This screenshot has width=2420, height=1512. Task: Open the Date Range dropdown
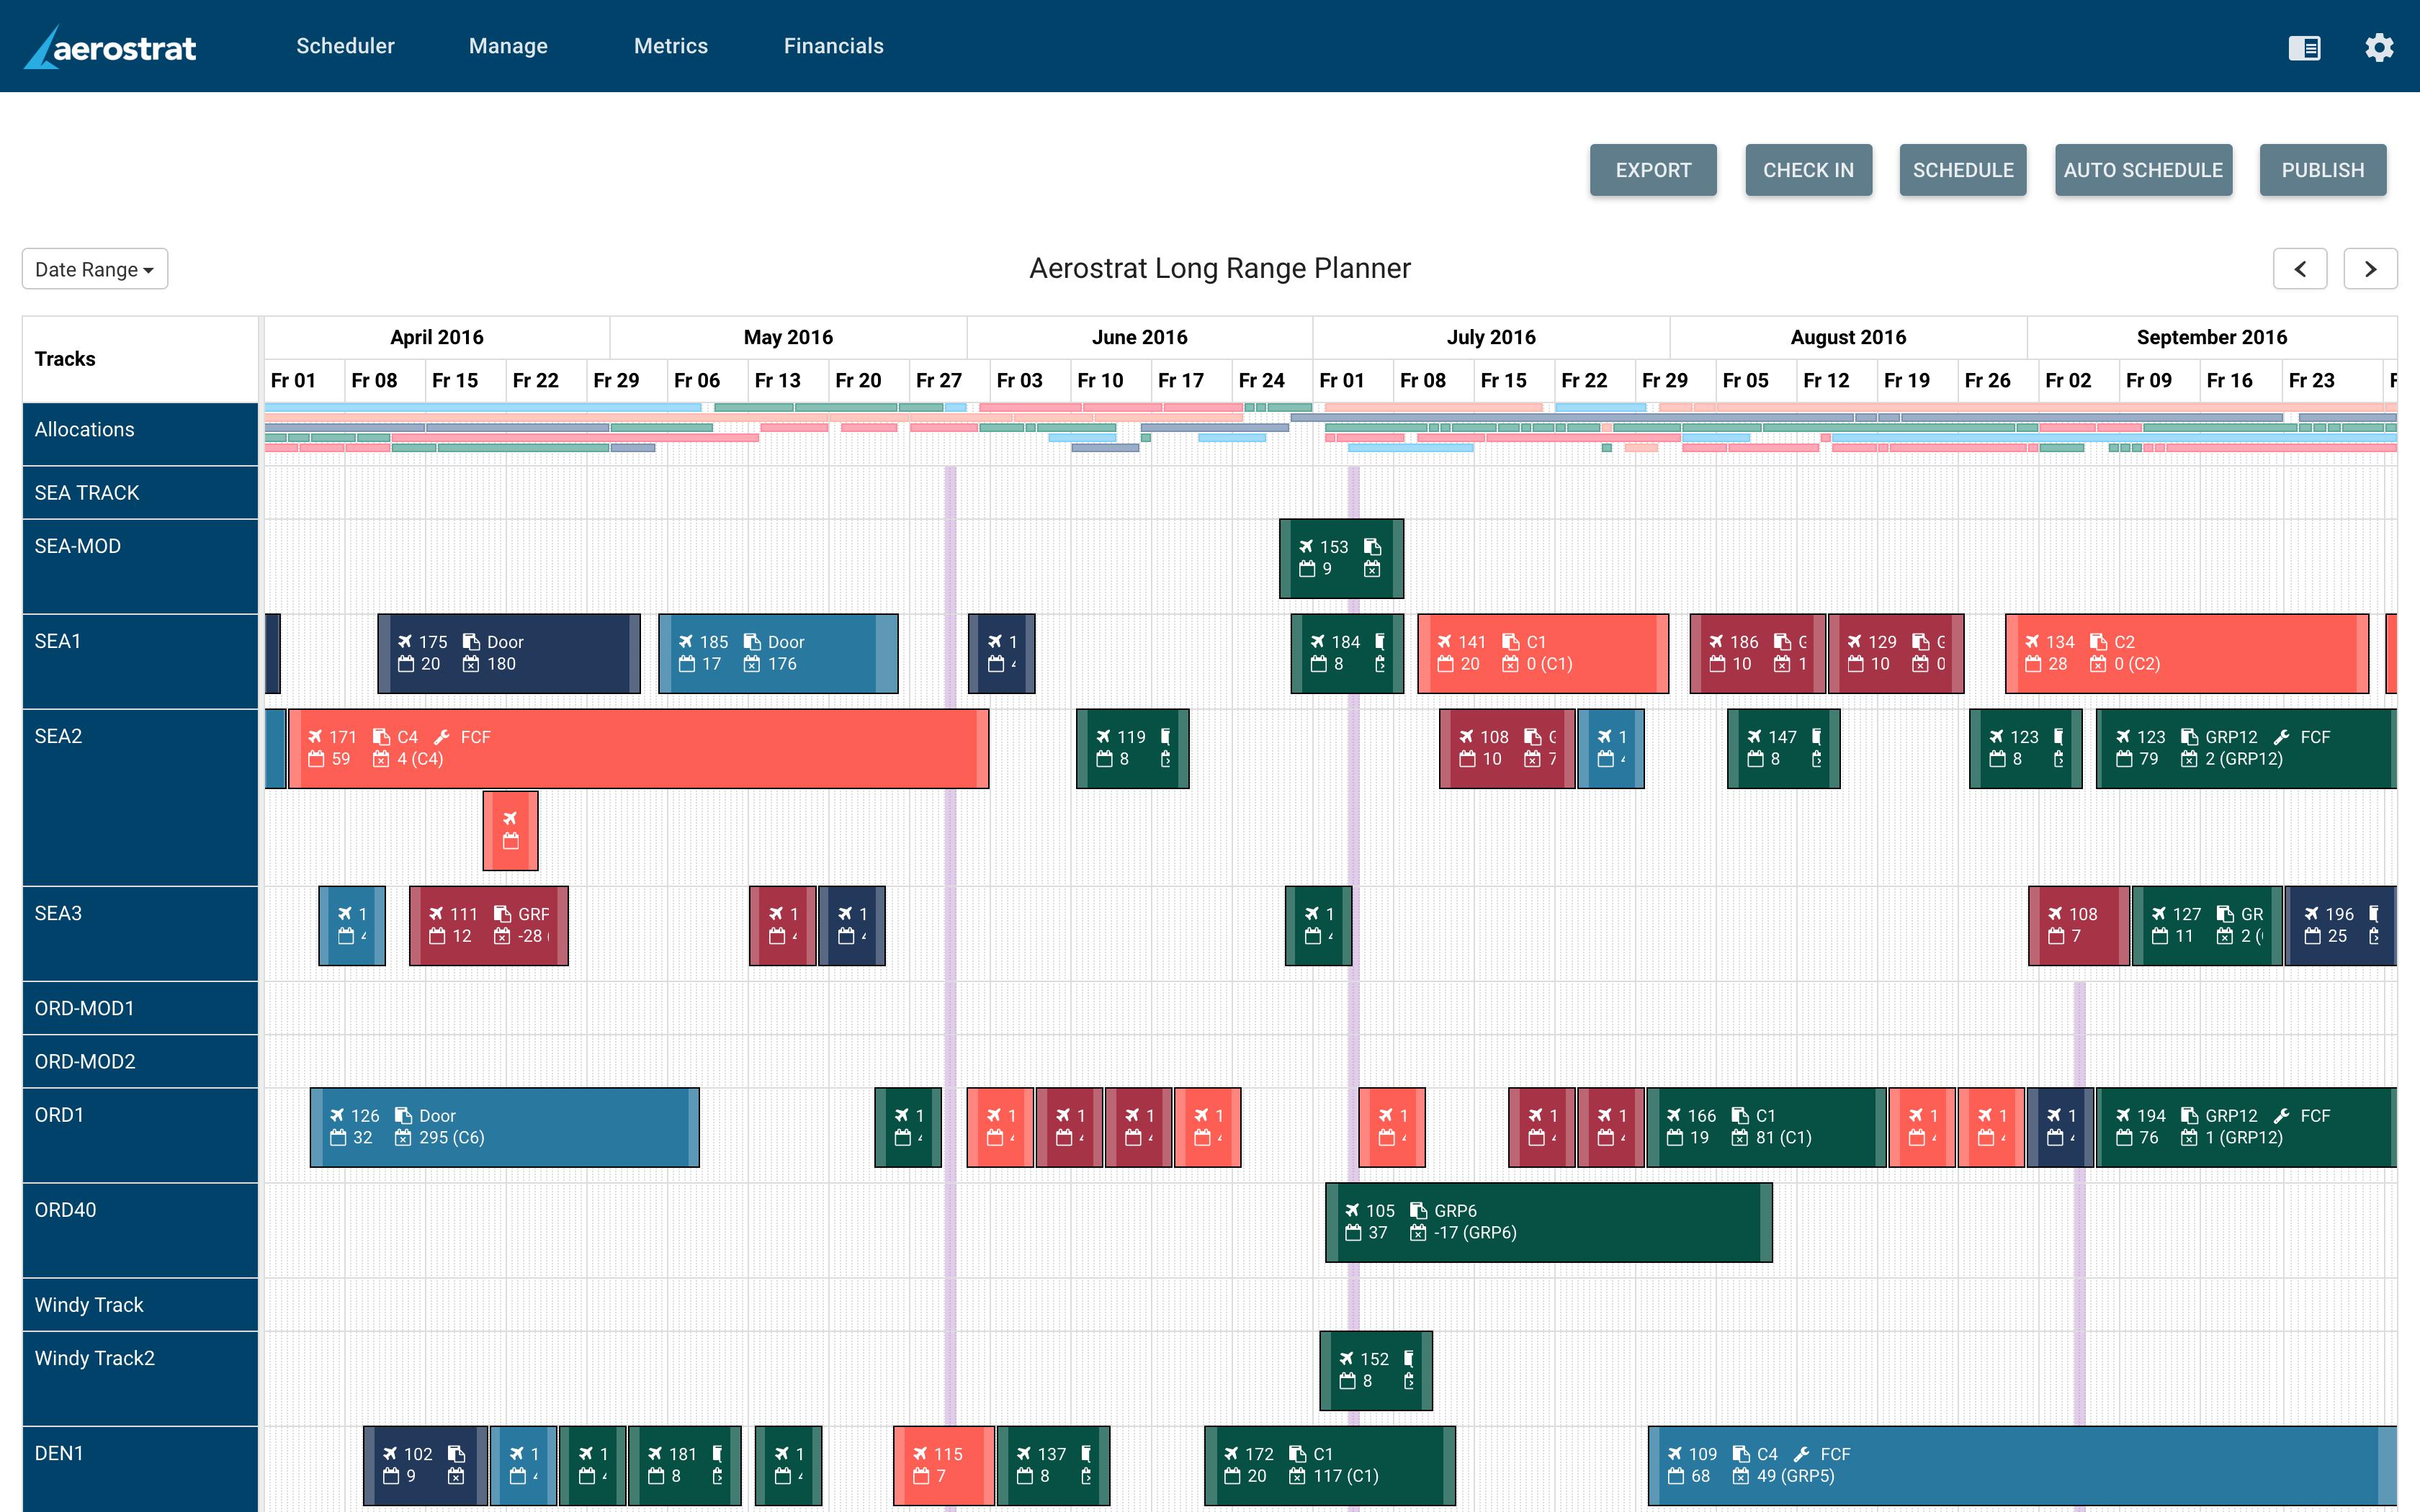95,269
